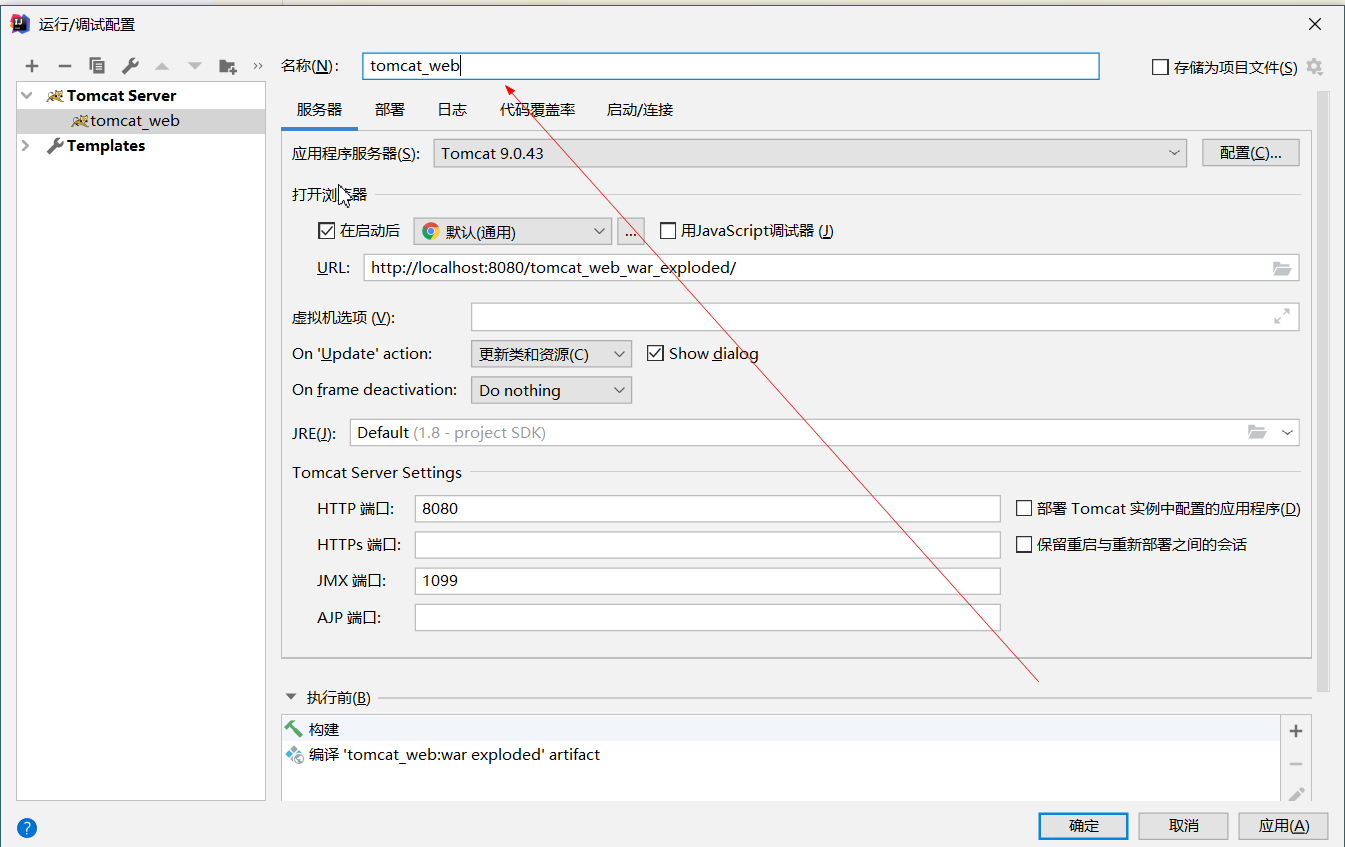Click the 虚拟机选项 input field
1345x847 pixels.
[x=885, y=317]
